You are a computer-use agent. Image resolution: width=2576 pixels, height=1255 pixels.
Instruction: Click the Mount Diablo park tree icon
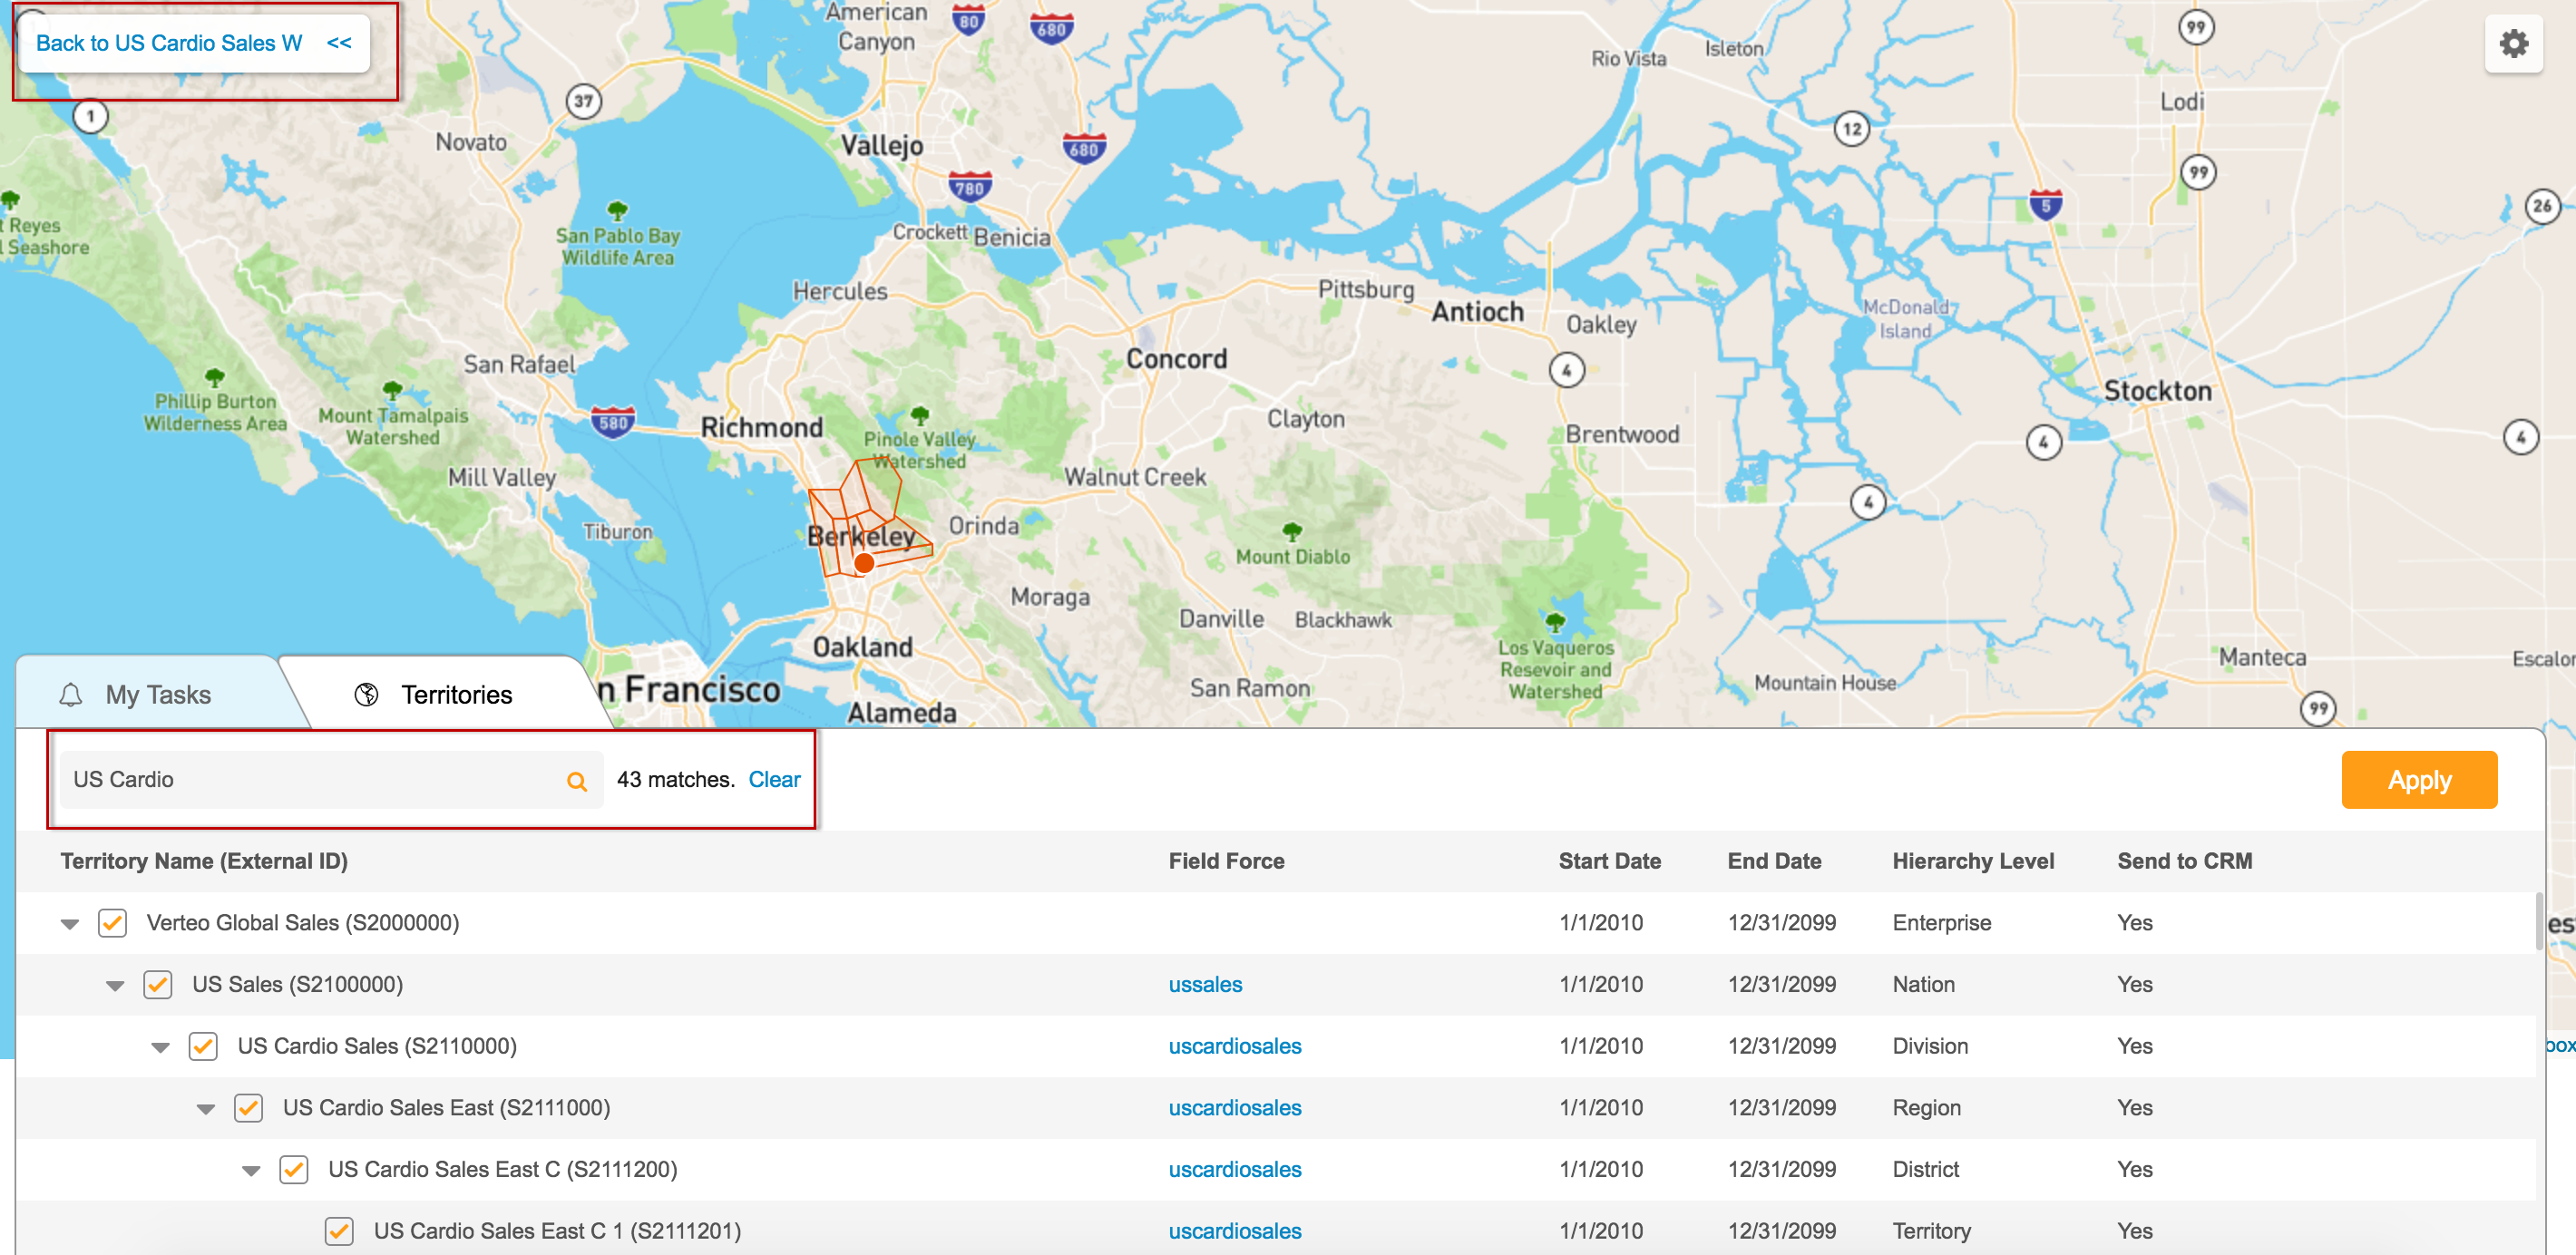pos(1292,531)
